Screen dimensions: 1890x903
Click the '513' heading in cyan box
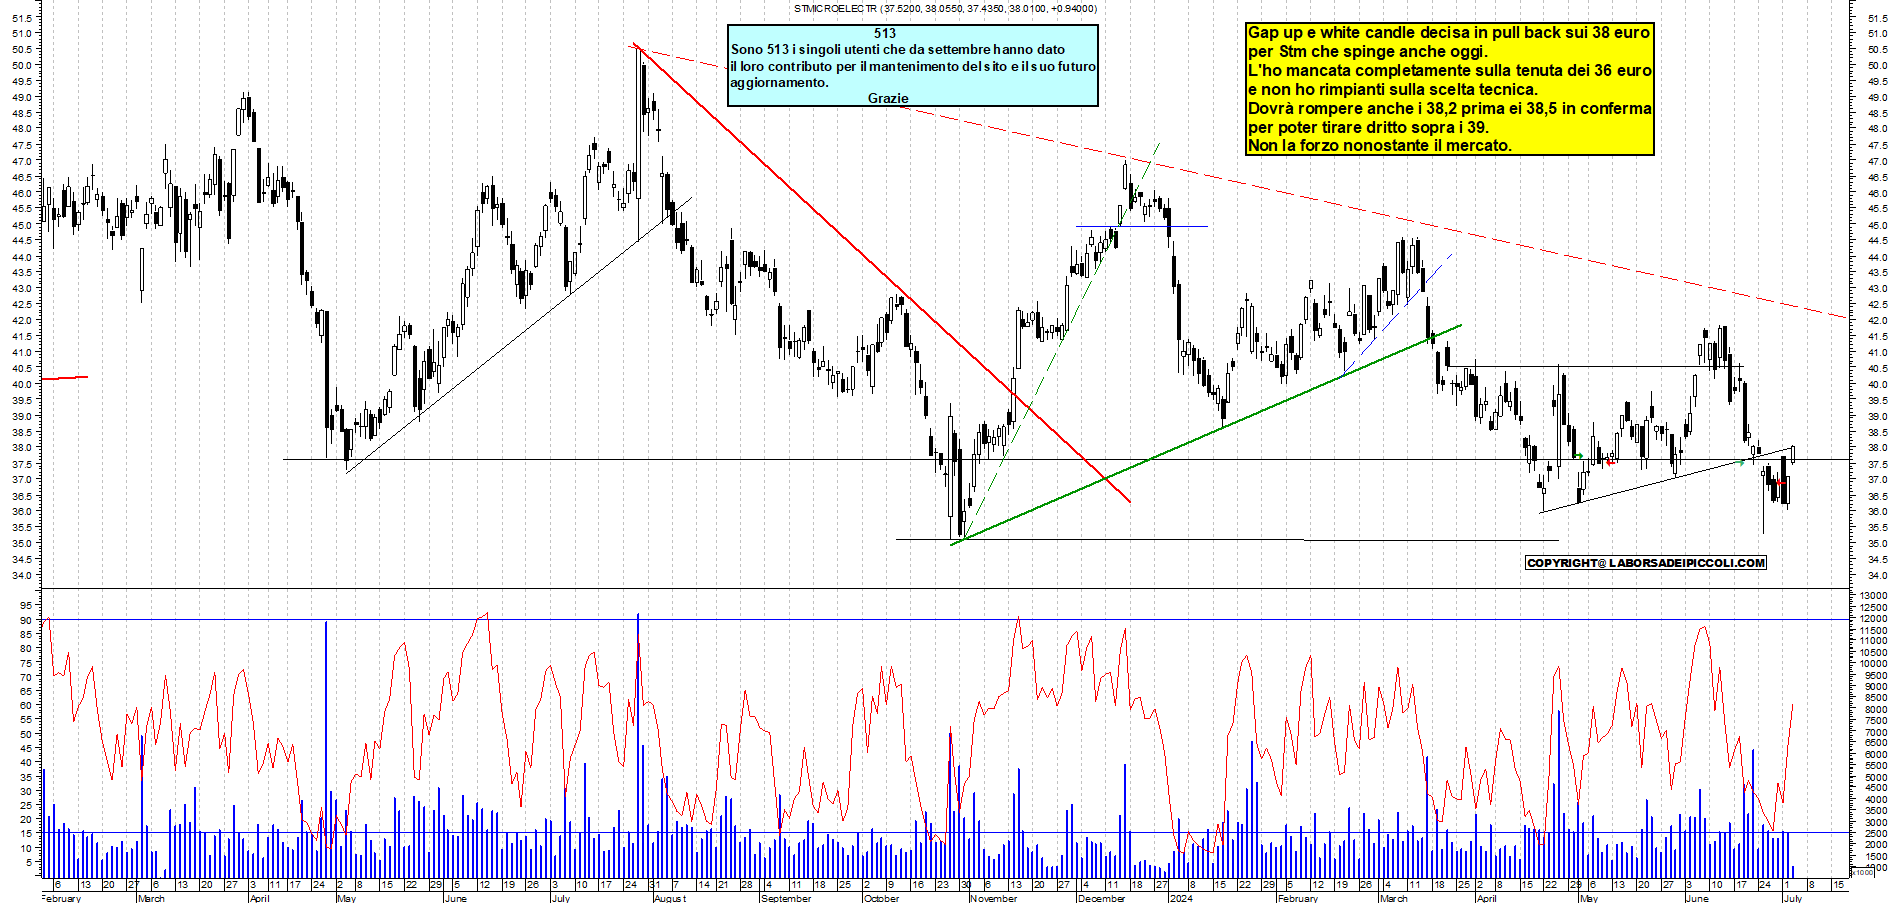[885, 33]
